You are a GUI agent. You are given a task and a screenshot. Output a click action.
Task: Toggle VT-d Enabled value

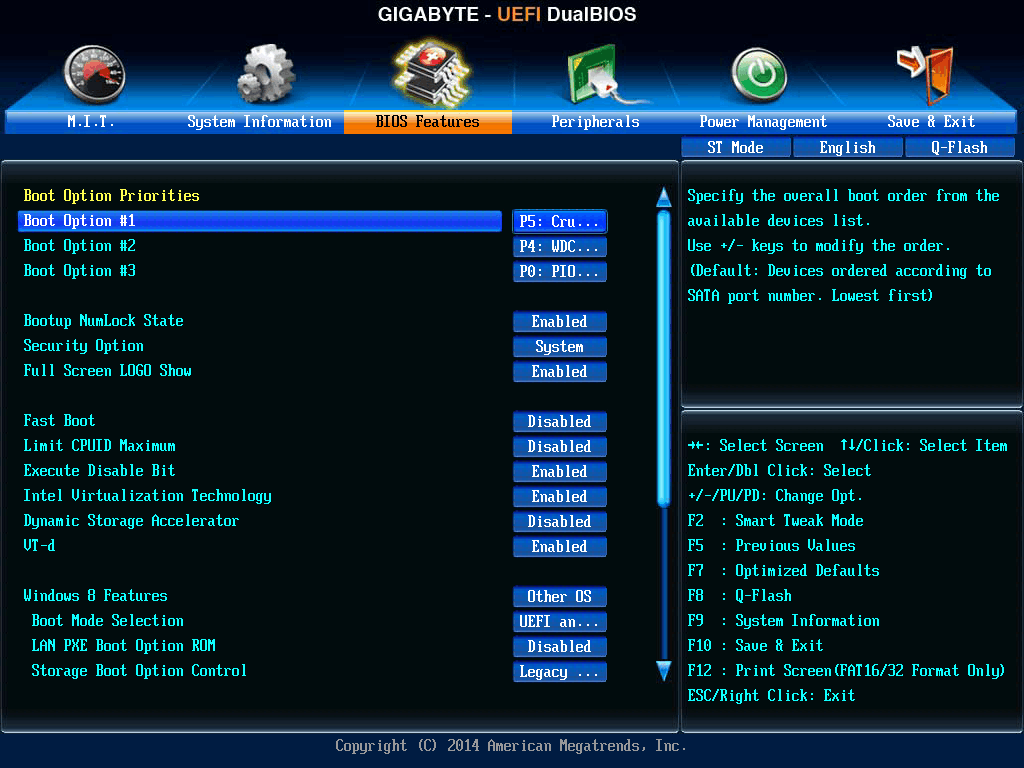[560, 546]
